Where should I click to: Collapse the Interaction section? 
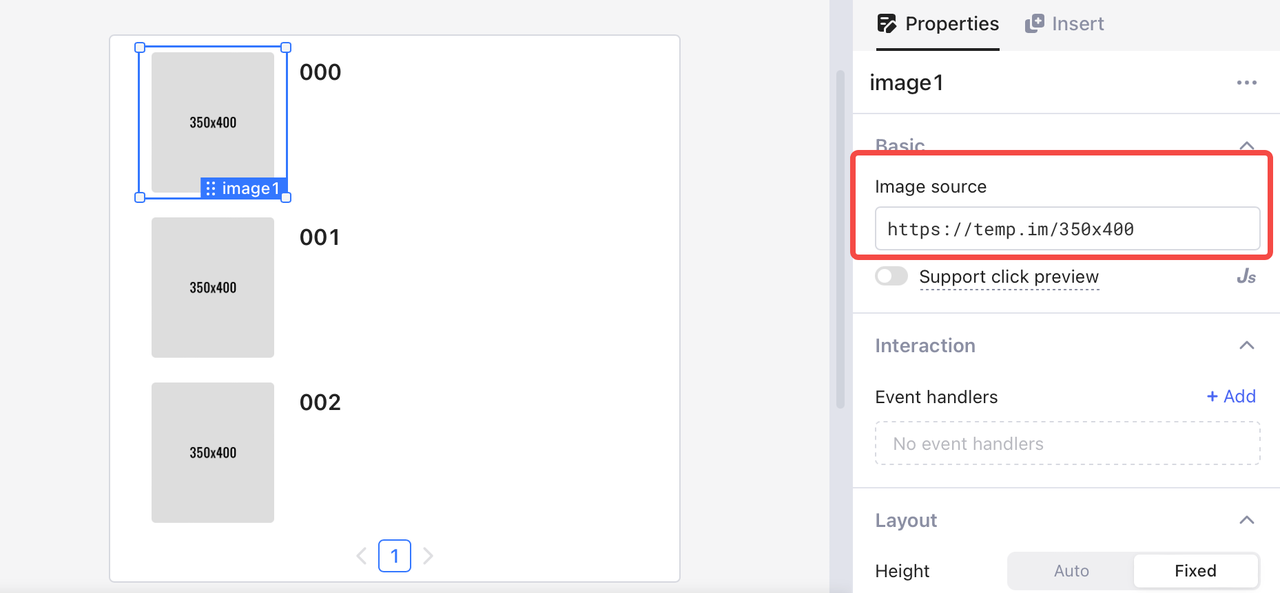(1246, 346)
